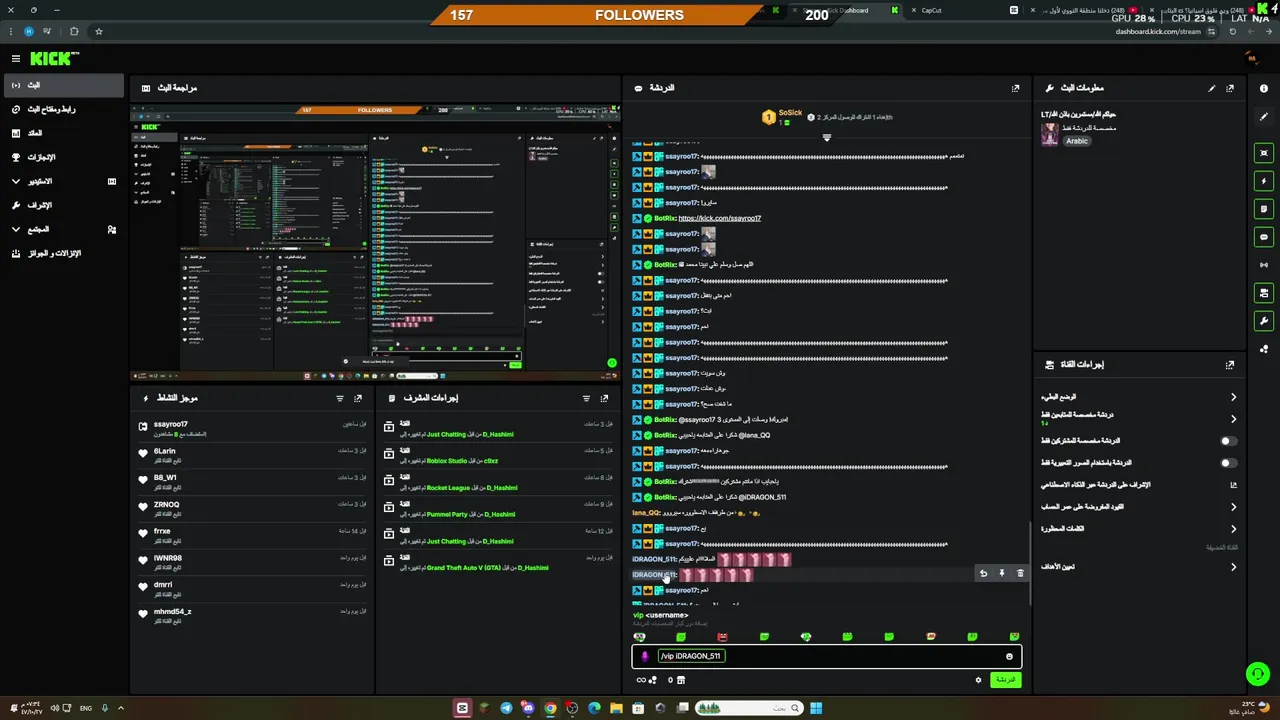Toggle the lightning actions widget in right toolbar
This screenshot has width=1280, height=720.
click(x=1264, y=181)
